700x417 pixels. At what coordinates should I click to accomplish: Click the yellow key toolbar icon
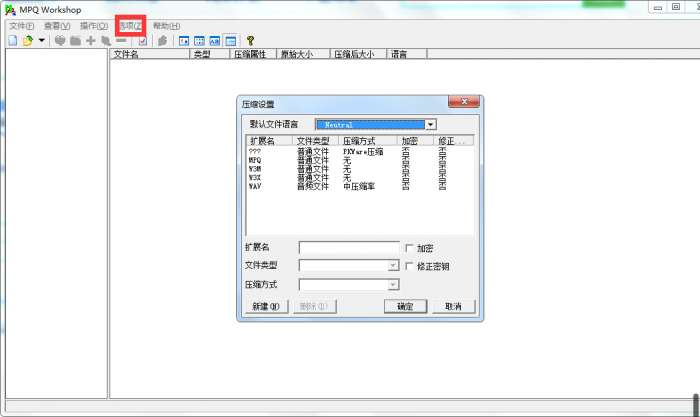pos(250,41)
